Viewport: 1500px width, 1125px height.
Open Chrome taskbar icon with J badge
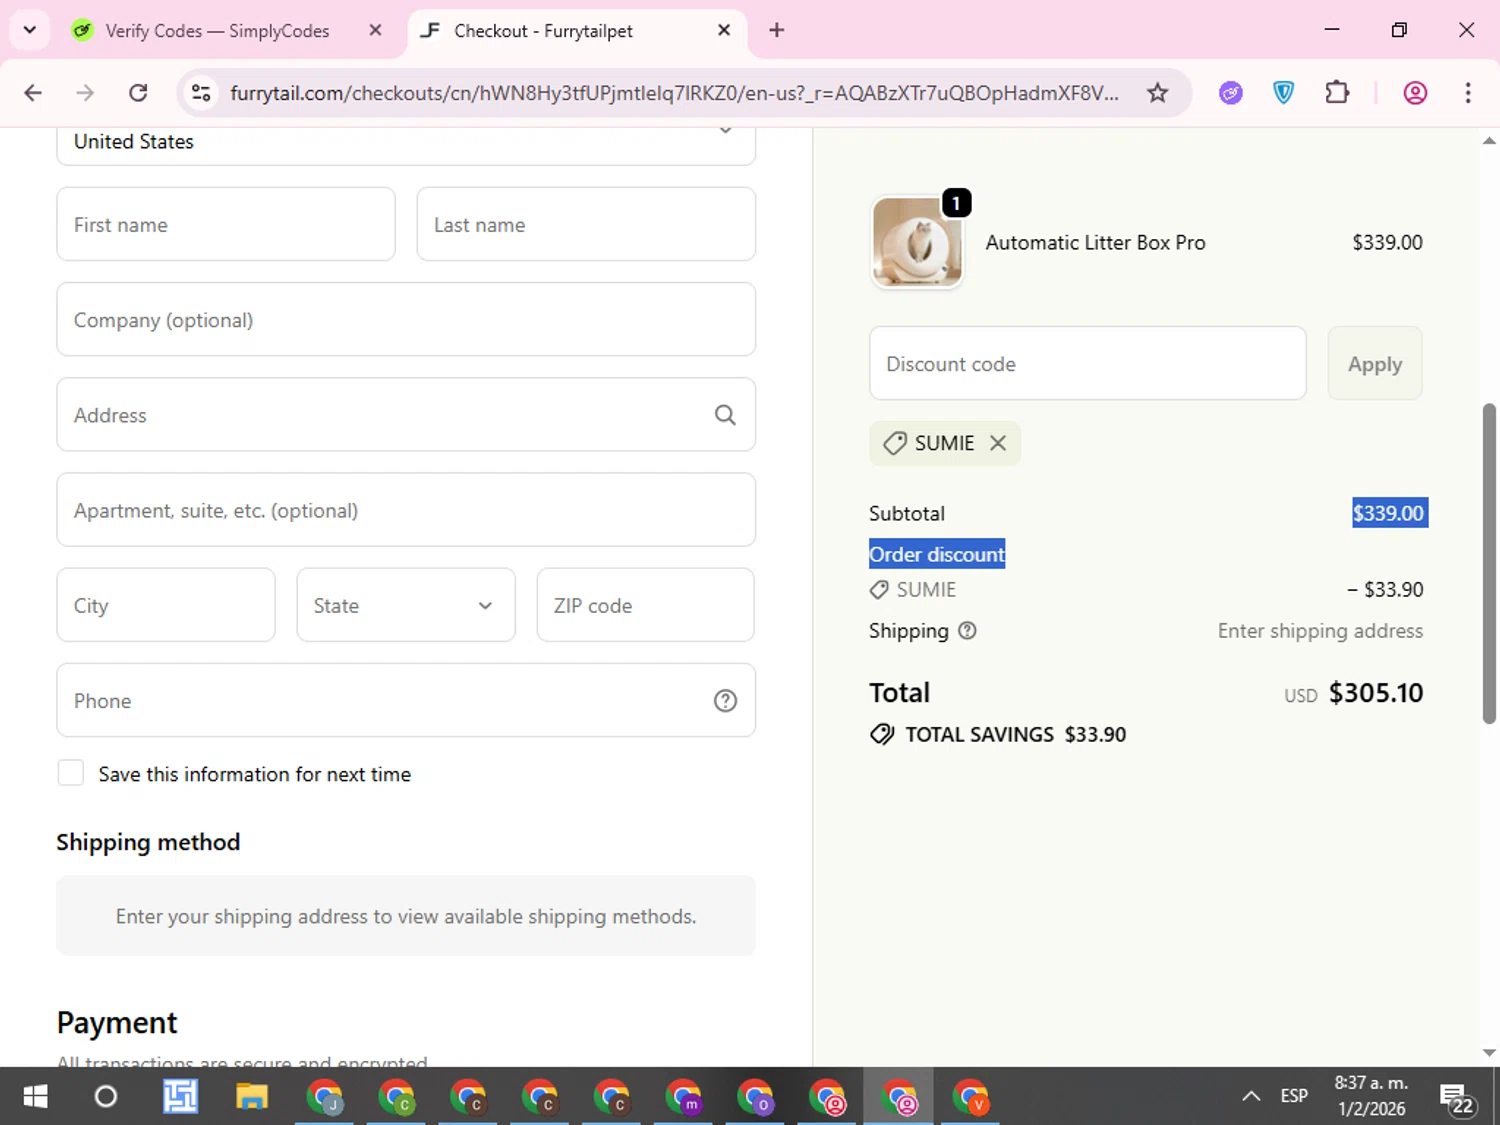[x=324, y=1097]
